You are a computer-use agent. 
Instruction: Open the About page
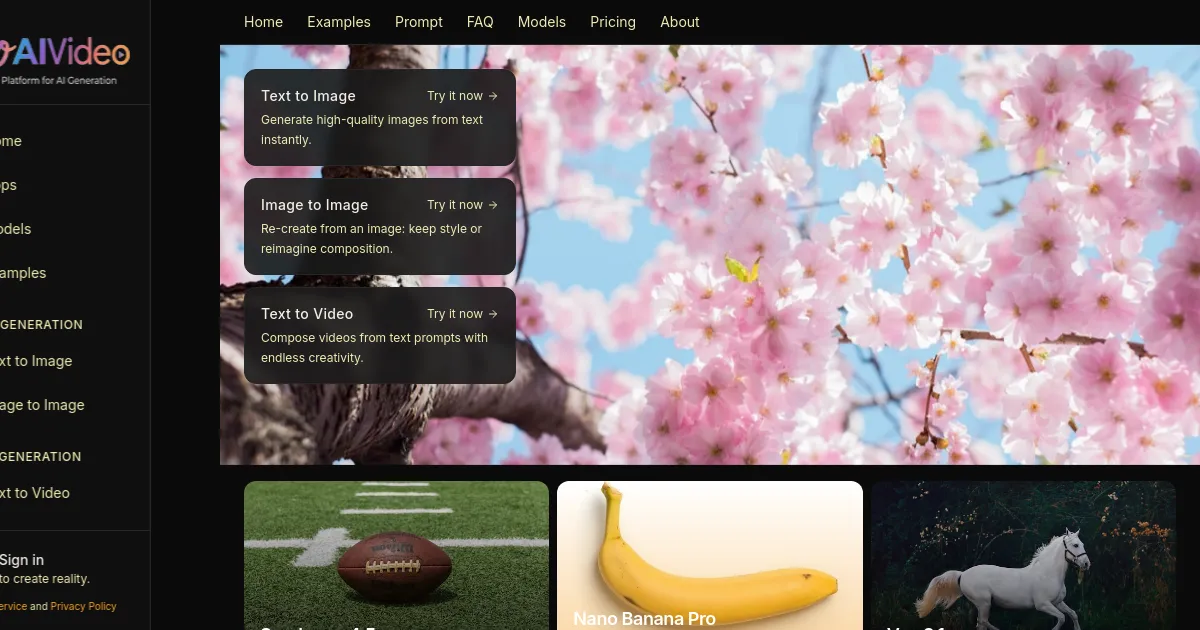click(679, 22)
